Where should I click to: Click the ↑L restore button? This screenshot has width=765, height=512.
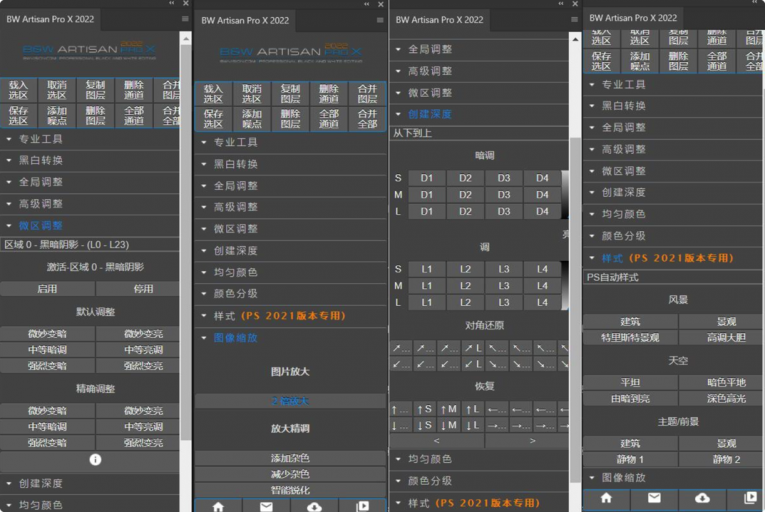pos(472,409)
